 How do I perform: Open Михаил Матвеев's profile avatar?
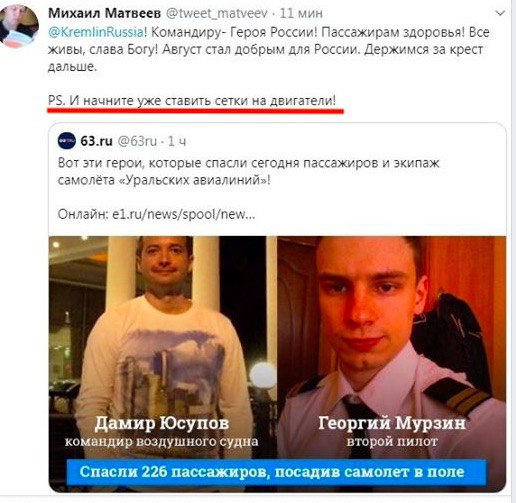coord(19,26)
